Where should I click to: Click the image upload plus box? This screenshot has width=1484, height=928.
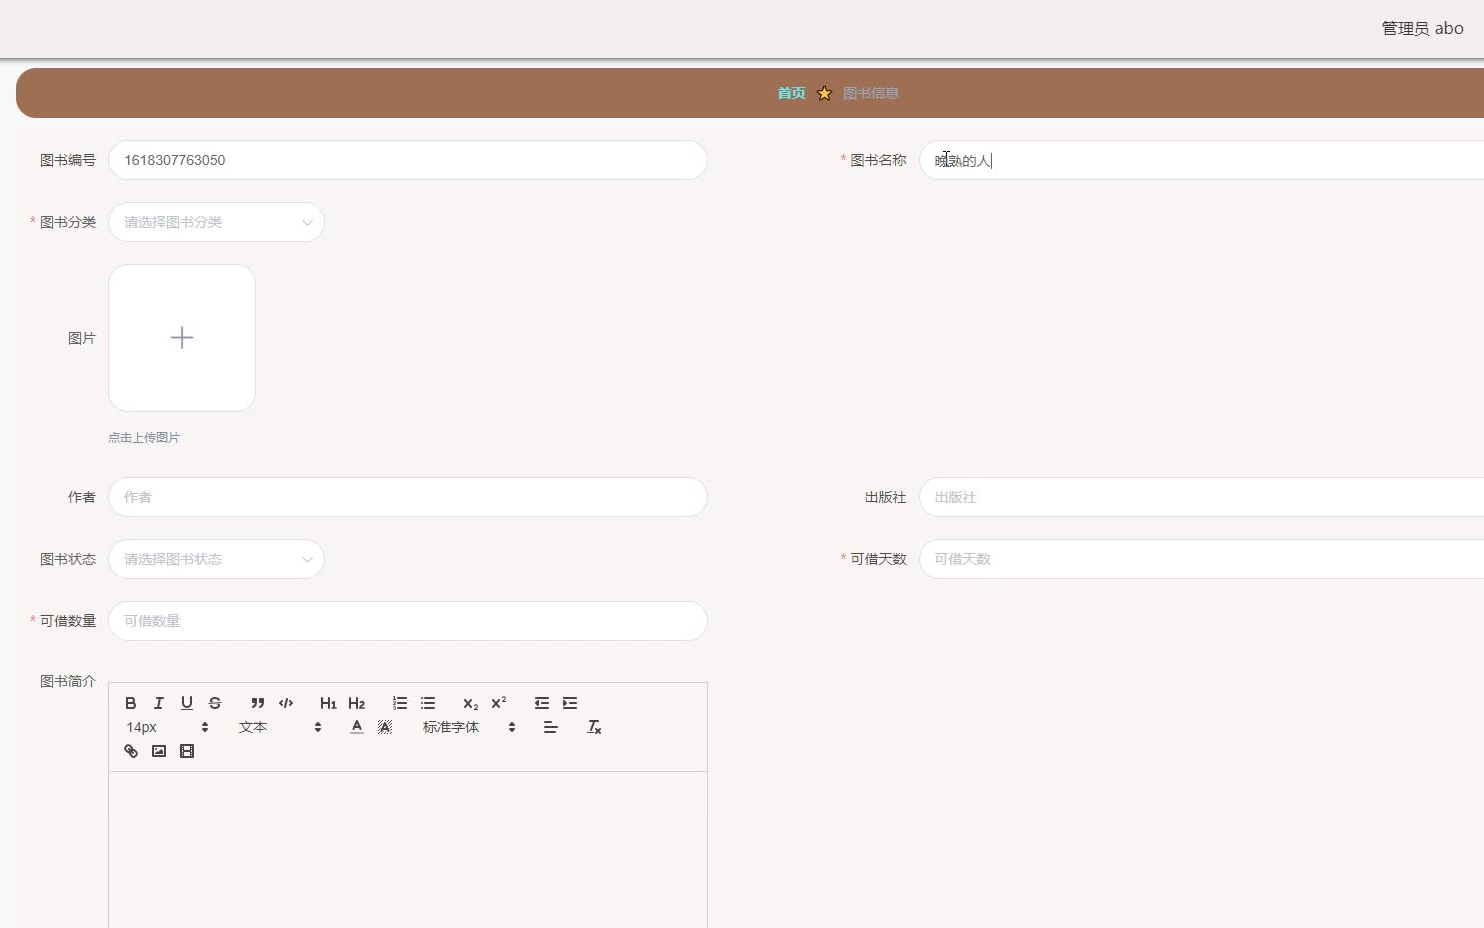[x=182, y=338]
